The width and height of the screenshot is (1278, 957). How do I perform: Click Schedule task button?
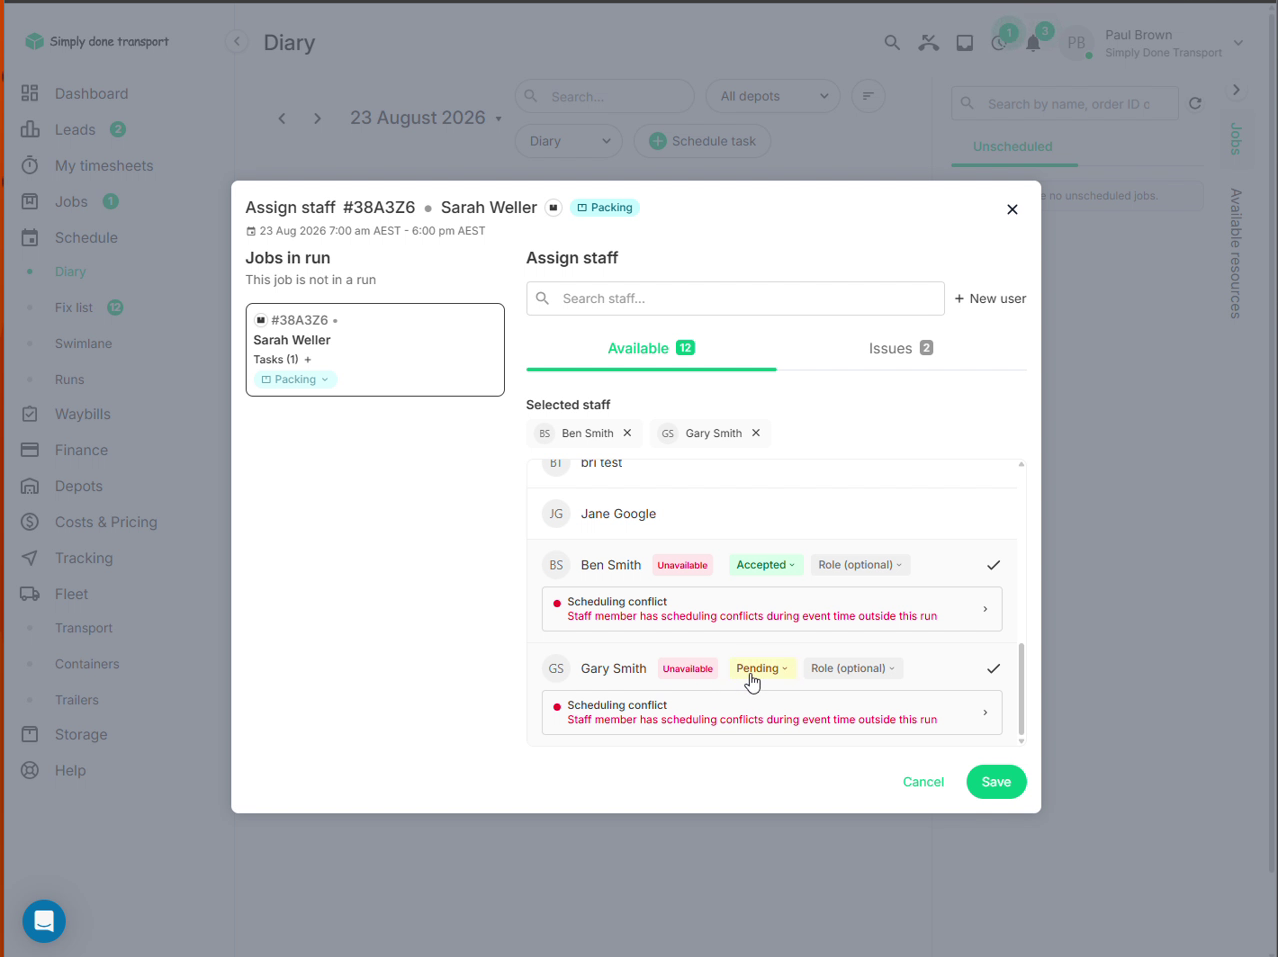[702, 141]
